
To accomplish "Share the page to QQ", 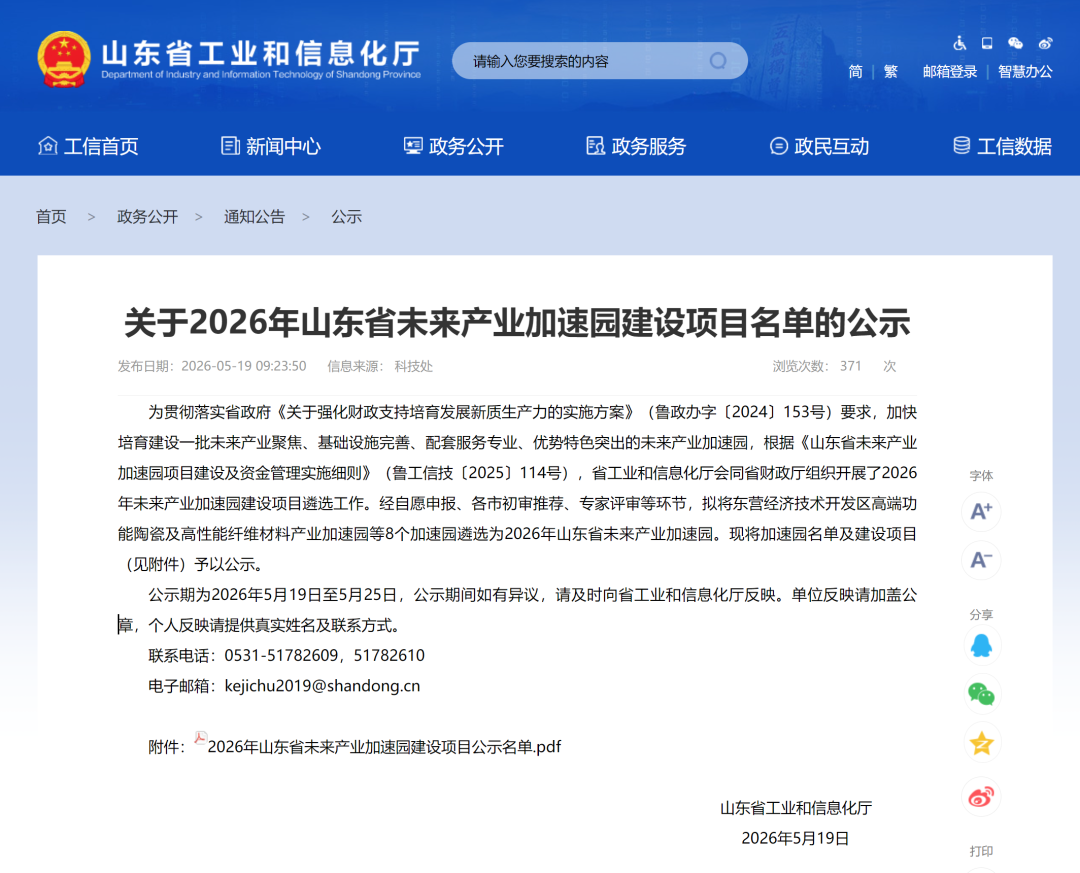I will pos(981,646).
